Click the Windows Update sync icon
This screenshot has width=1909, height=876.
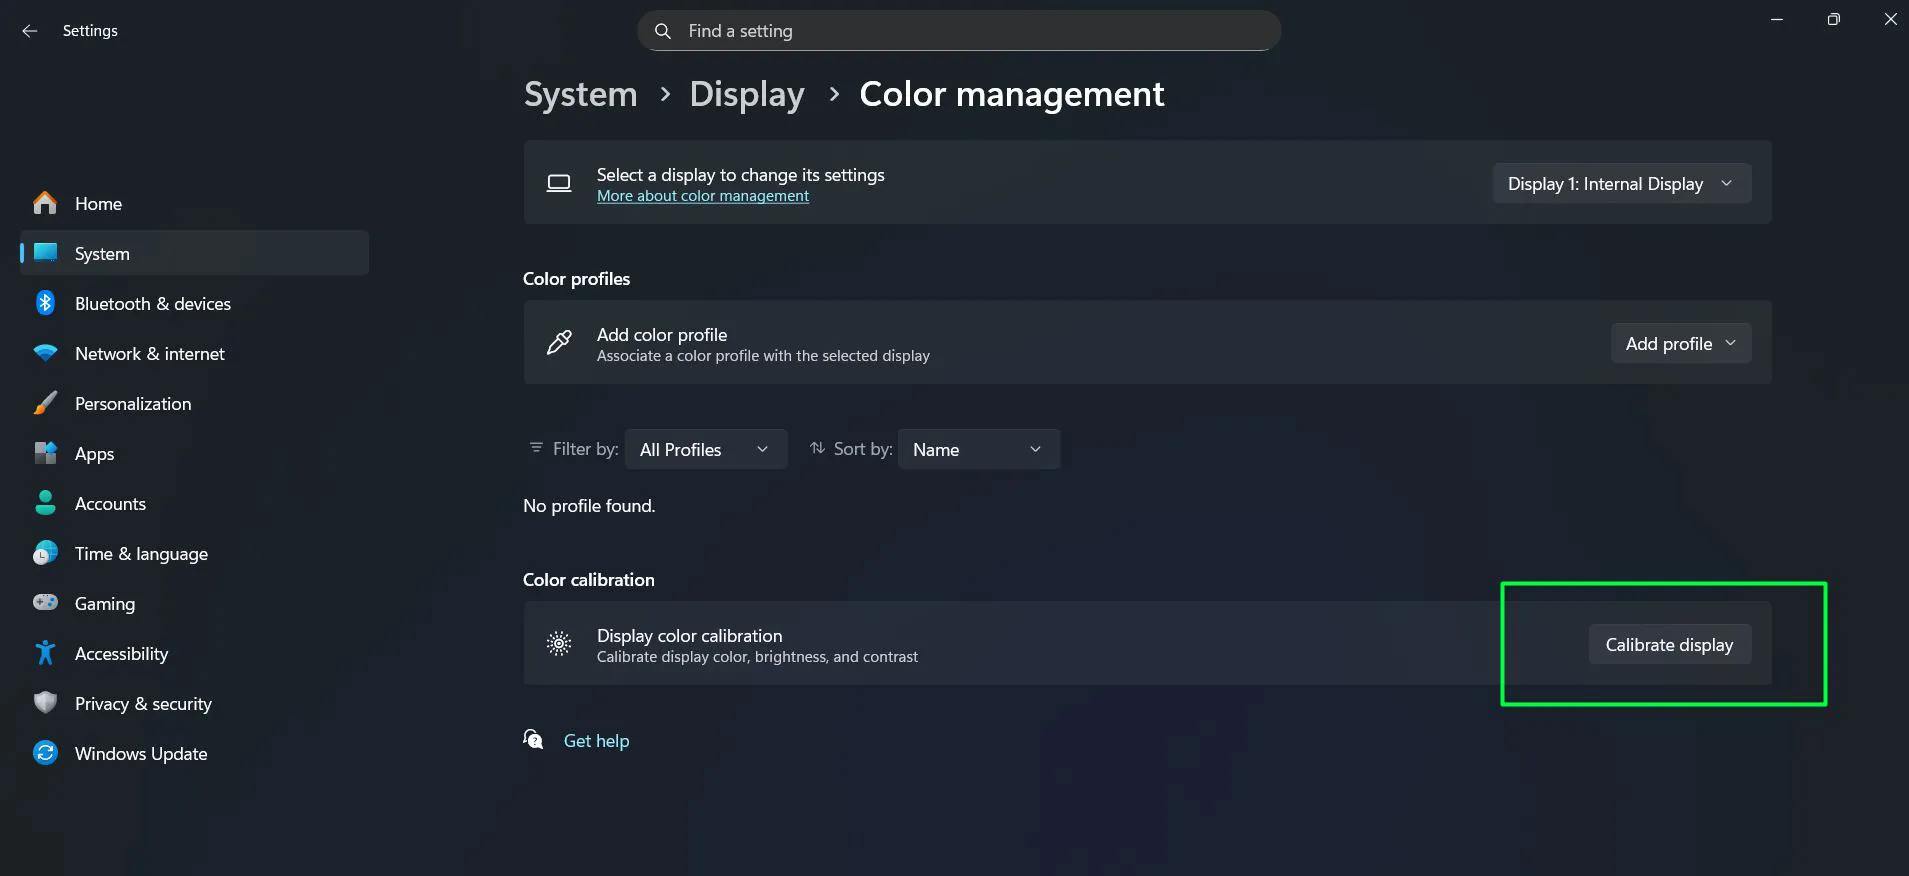point(45,753)
